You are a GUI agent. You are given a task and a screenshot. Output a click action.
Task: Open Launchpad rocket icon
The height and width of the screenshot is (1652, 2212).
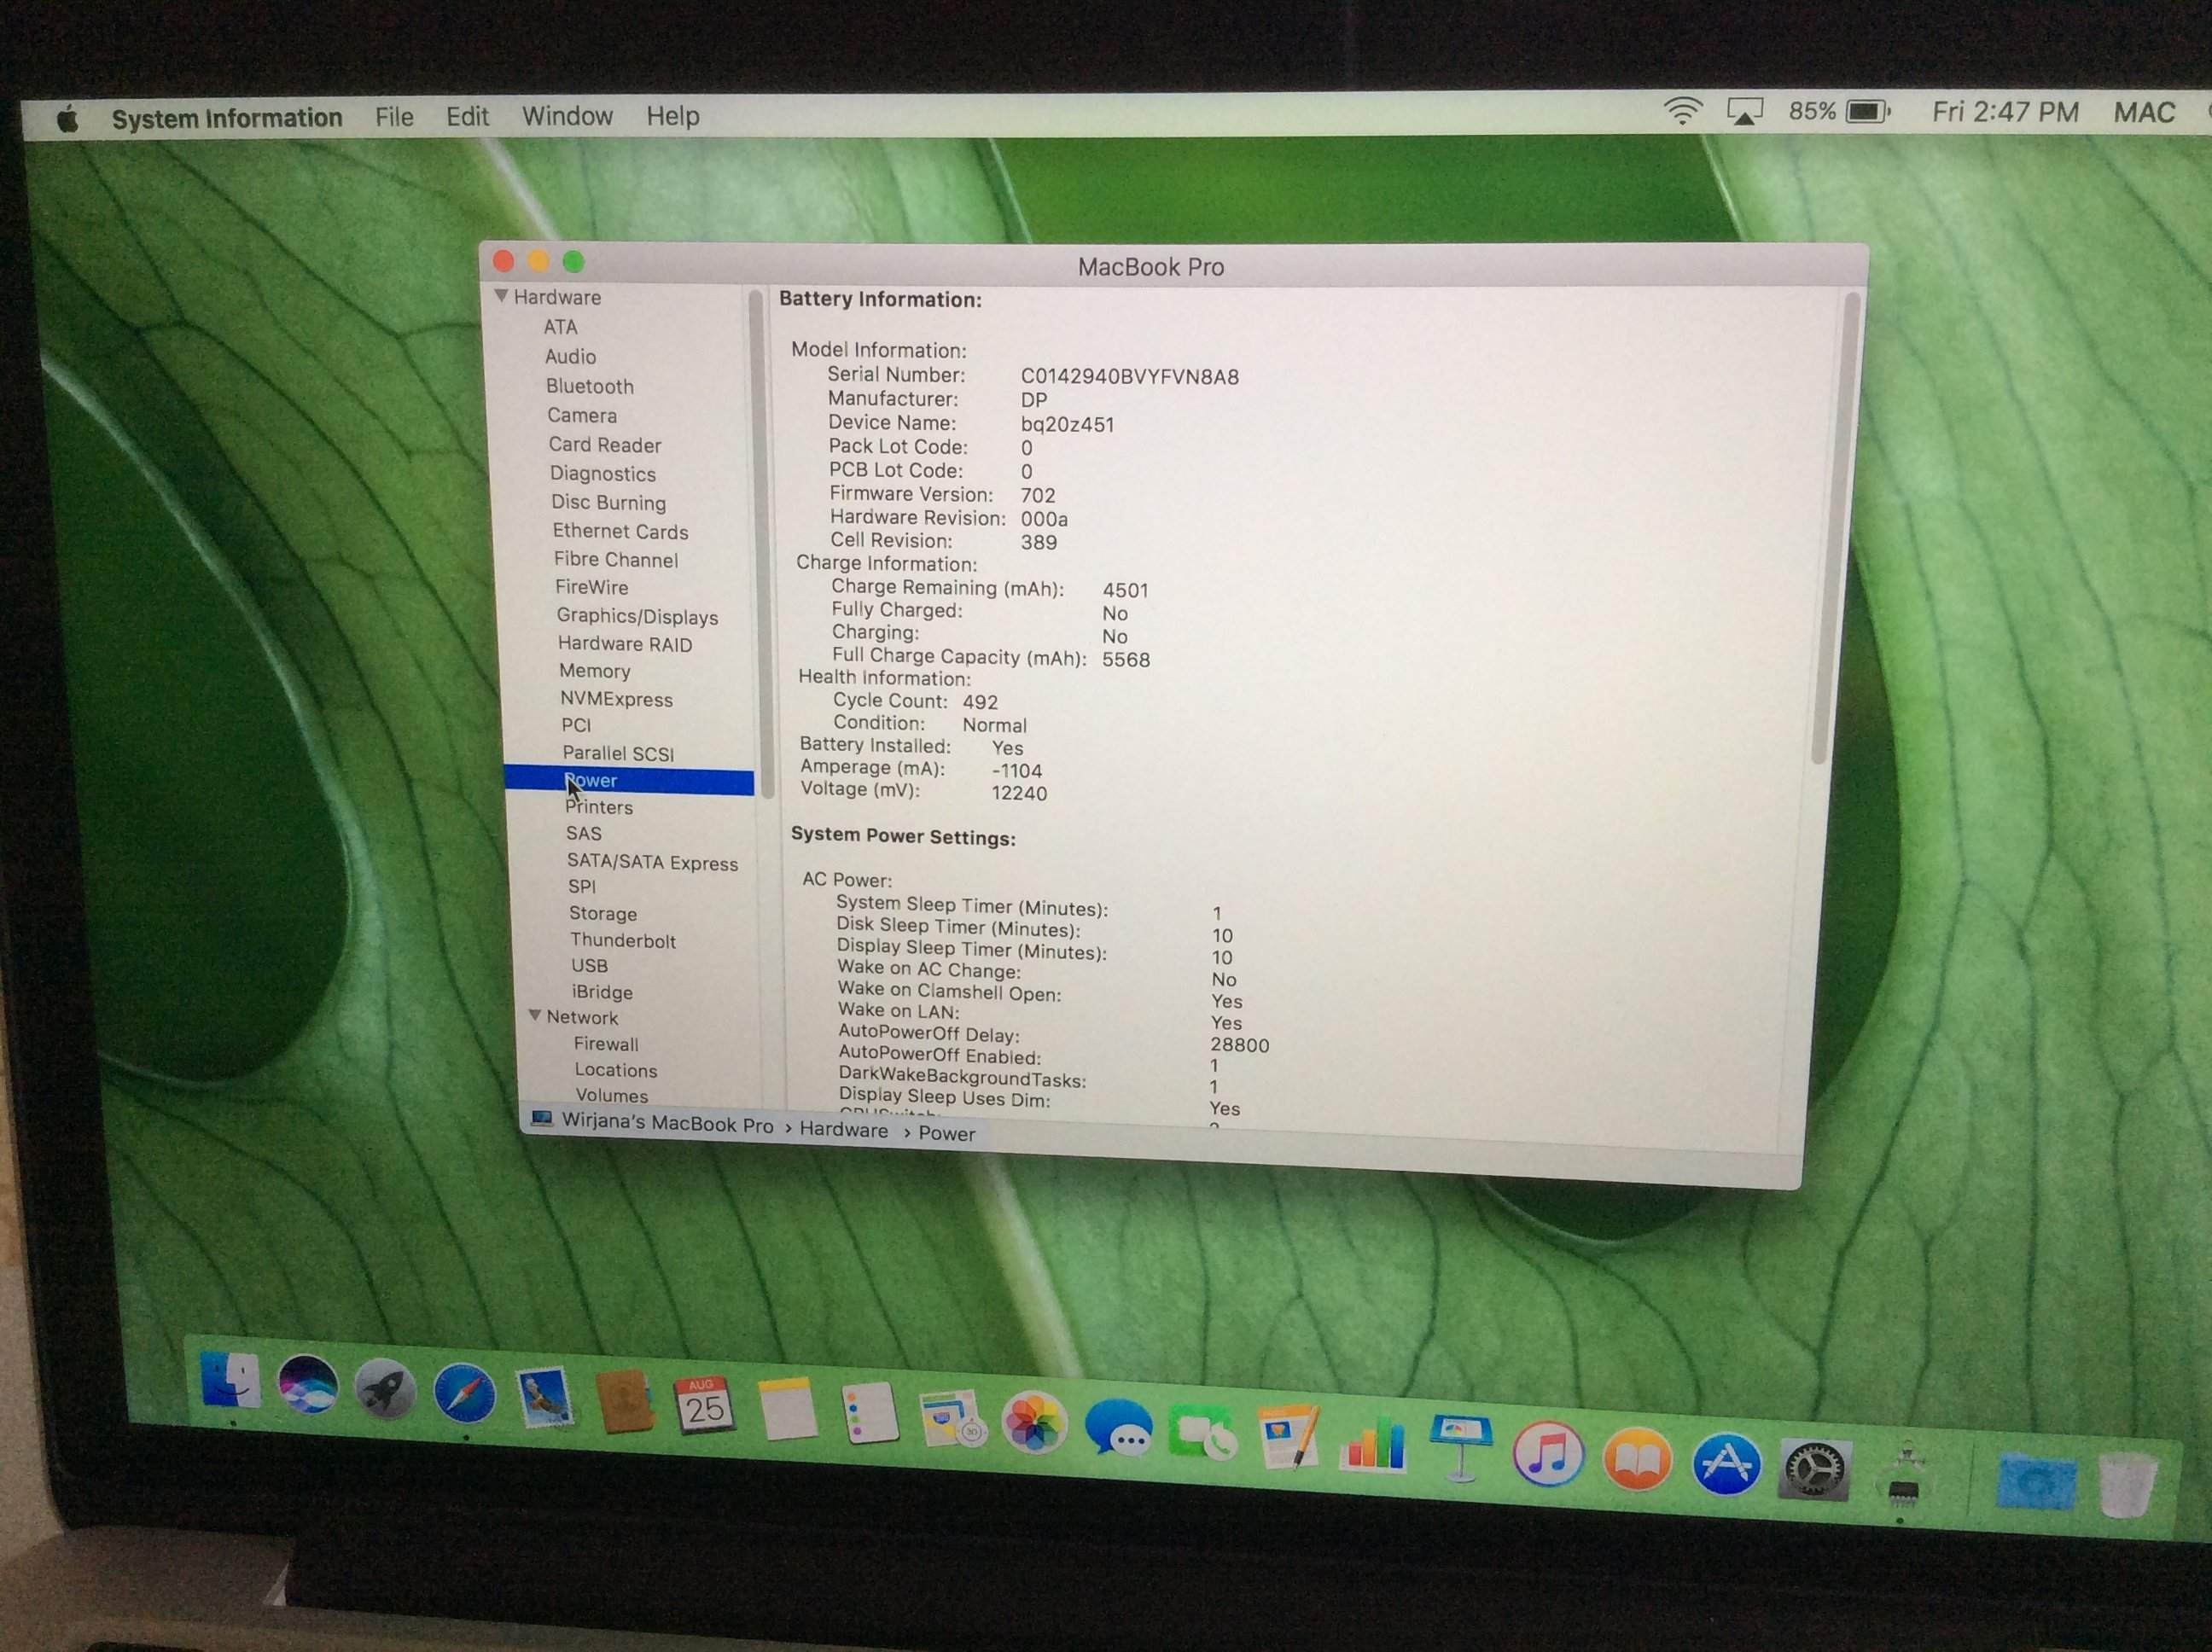click(x=384, y=1389)
